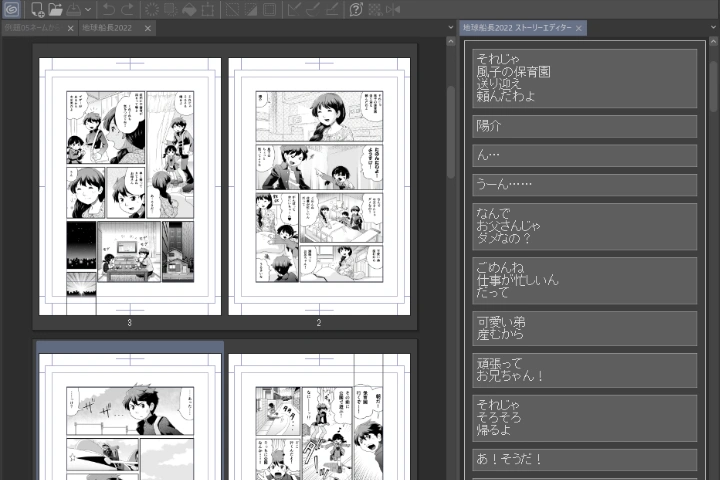Screen dimensions: 720x480
Task: Fill with the paint bucket command
Action: tap(189, 9)
